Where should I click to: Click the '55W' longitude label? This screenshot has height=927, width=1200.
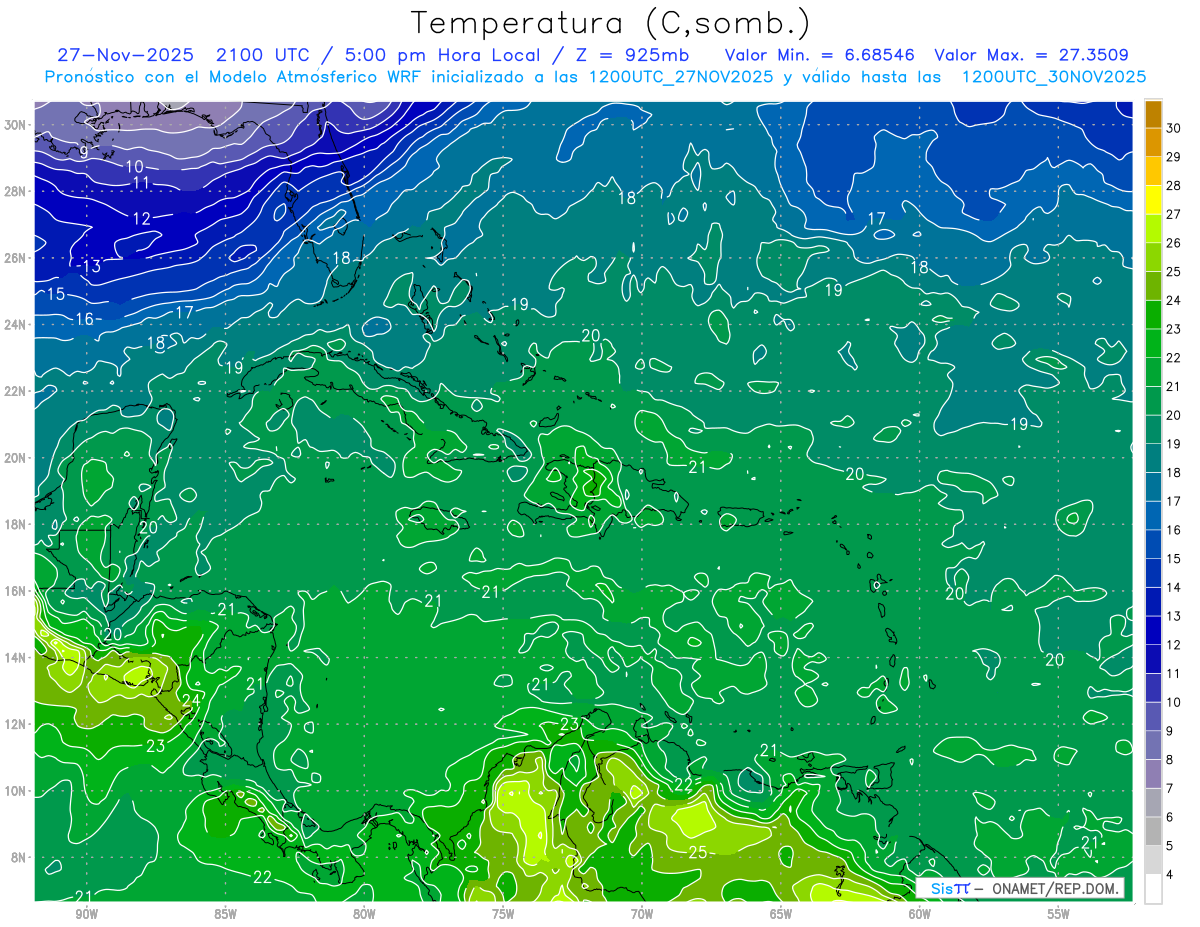click(1059, 914)
